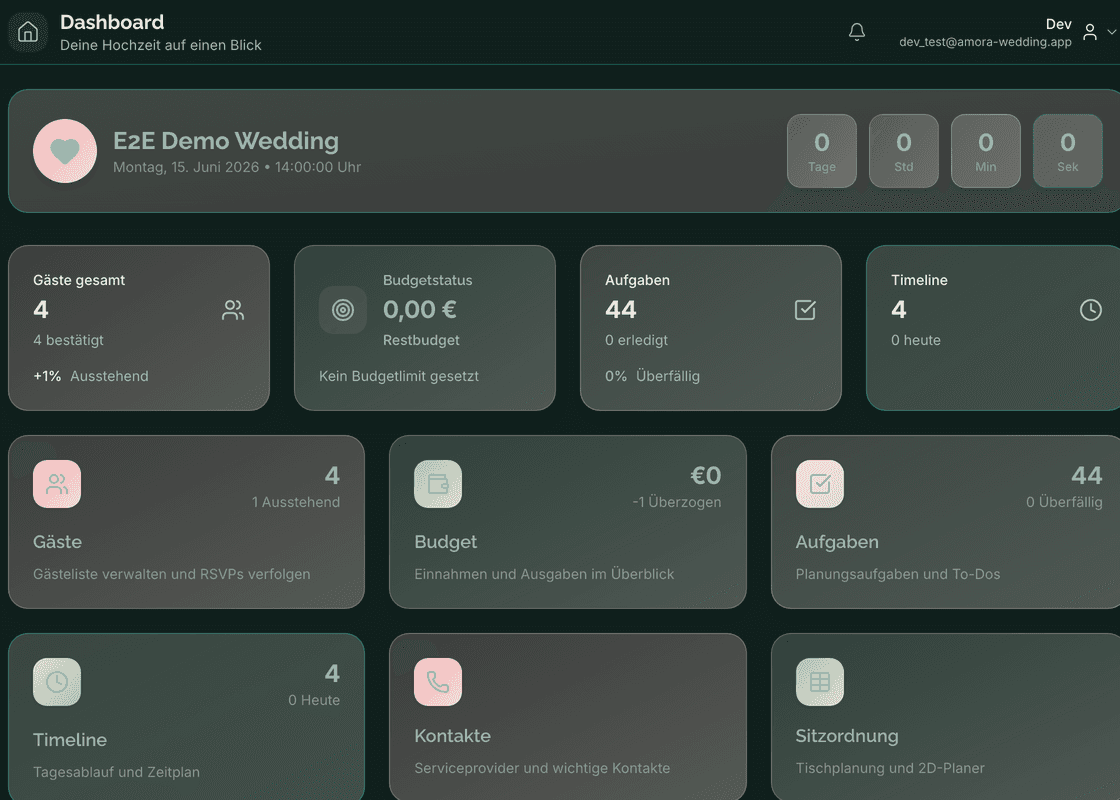The width and height of the screenshot is (1120, 800).
Task: Click the '+1% Ausstehend' text
Action: (91, 376)
